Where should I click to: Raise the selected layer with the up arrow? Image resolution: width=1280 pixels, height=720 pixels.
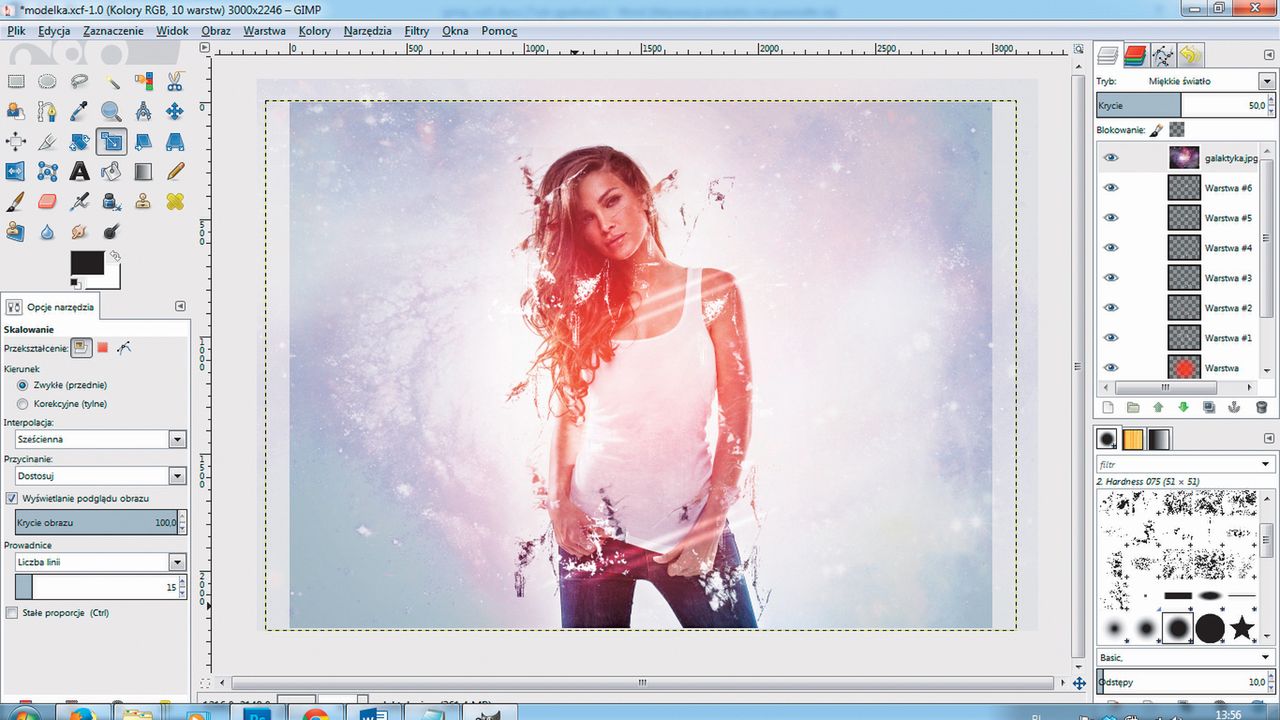1158,407
